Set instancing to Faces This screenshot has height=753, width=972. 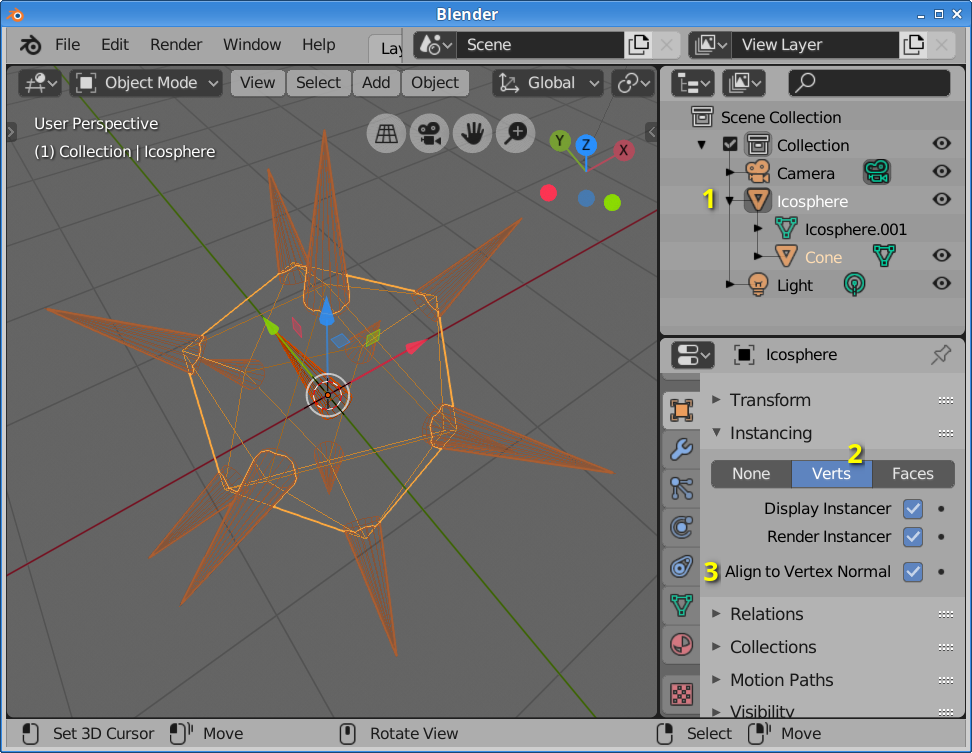[912, 473]
